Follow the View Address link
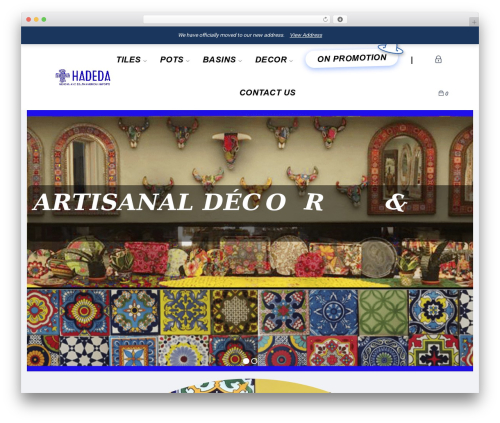Image resolution: width=500 pixels, height=423 pixels. (x=306, y=35)
